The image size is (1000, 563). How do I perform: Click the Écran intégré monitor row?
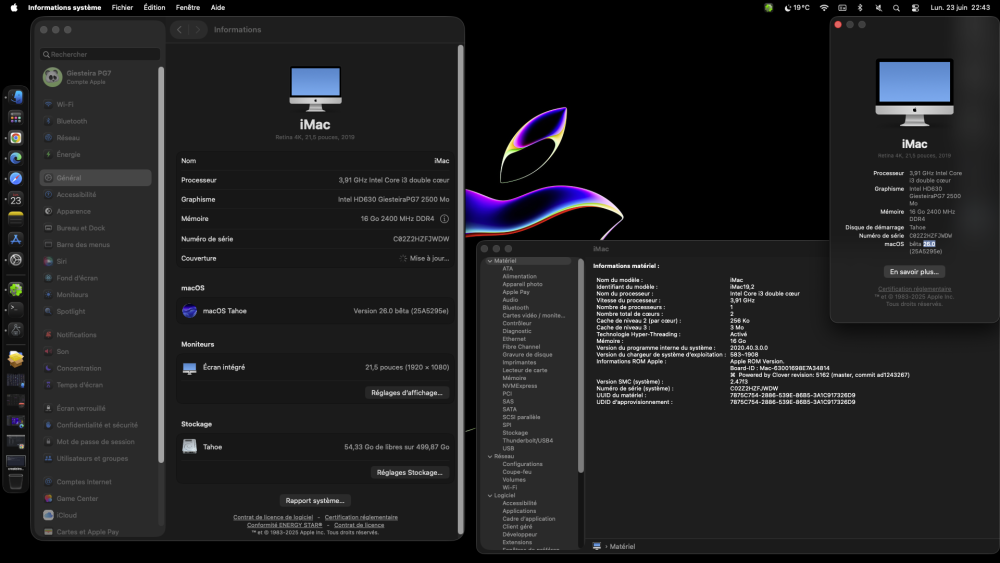(x=315, y=367)
